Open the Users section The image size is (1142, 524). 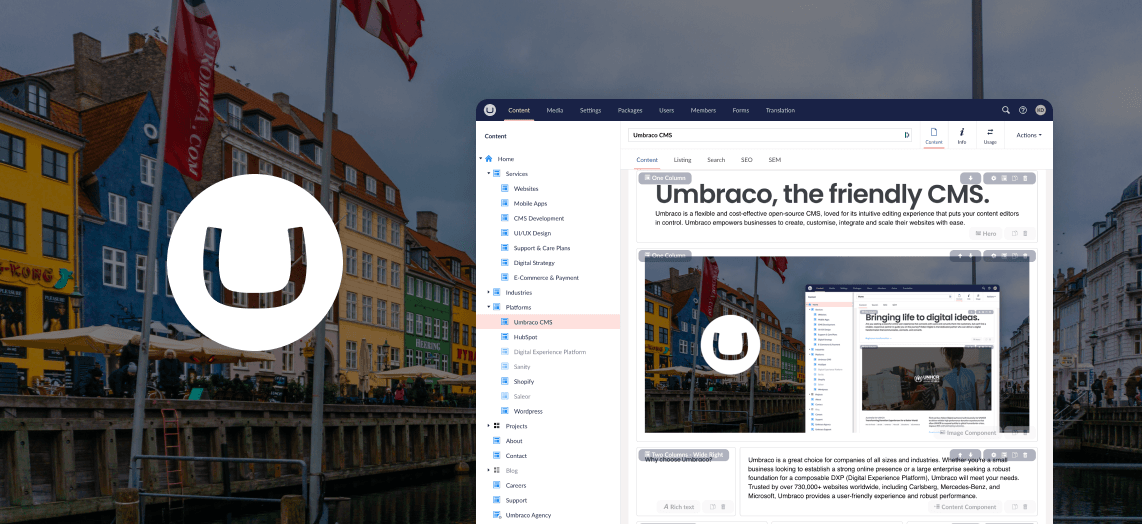[x=666, y=111]
